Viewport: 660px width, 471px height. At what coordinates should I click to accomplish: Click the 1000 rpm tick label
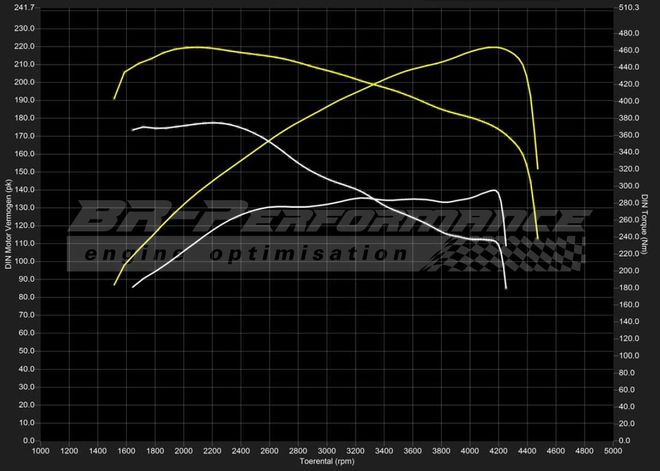pyautogui.click(x=41, y=451)
